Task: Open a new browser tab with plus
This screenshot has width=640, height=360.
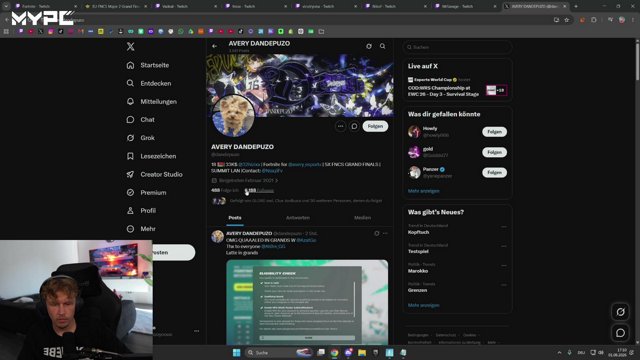Action: (576, 6)
